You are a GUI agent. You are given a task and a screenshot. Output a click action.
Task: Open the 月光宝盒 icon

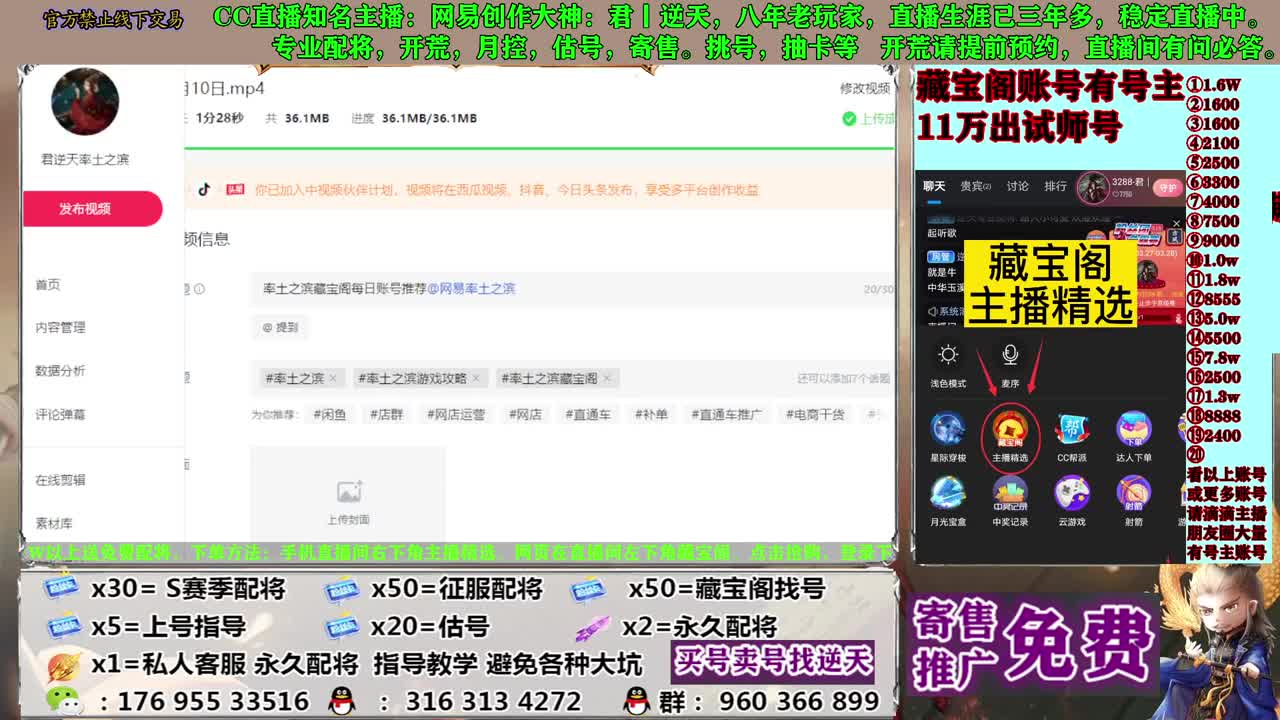point(947,493)
